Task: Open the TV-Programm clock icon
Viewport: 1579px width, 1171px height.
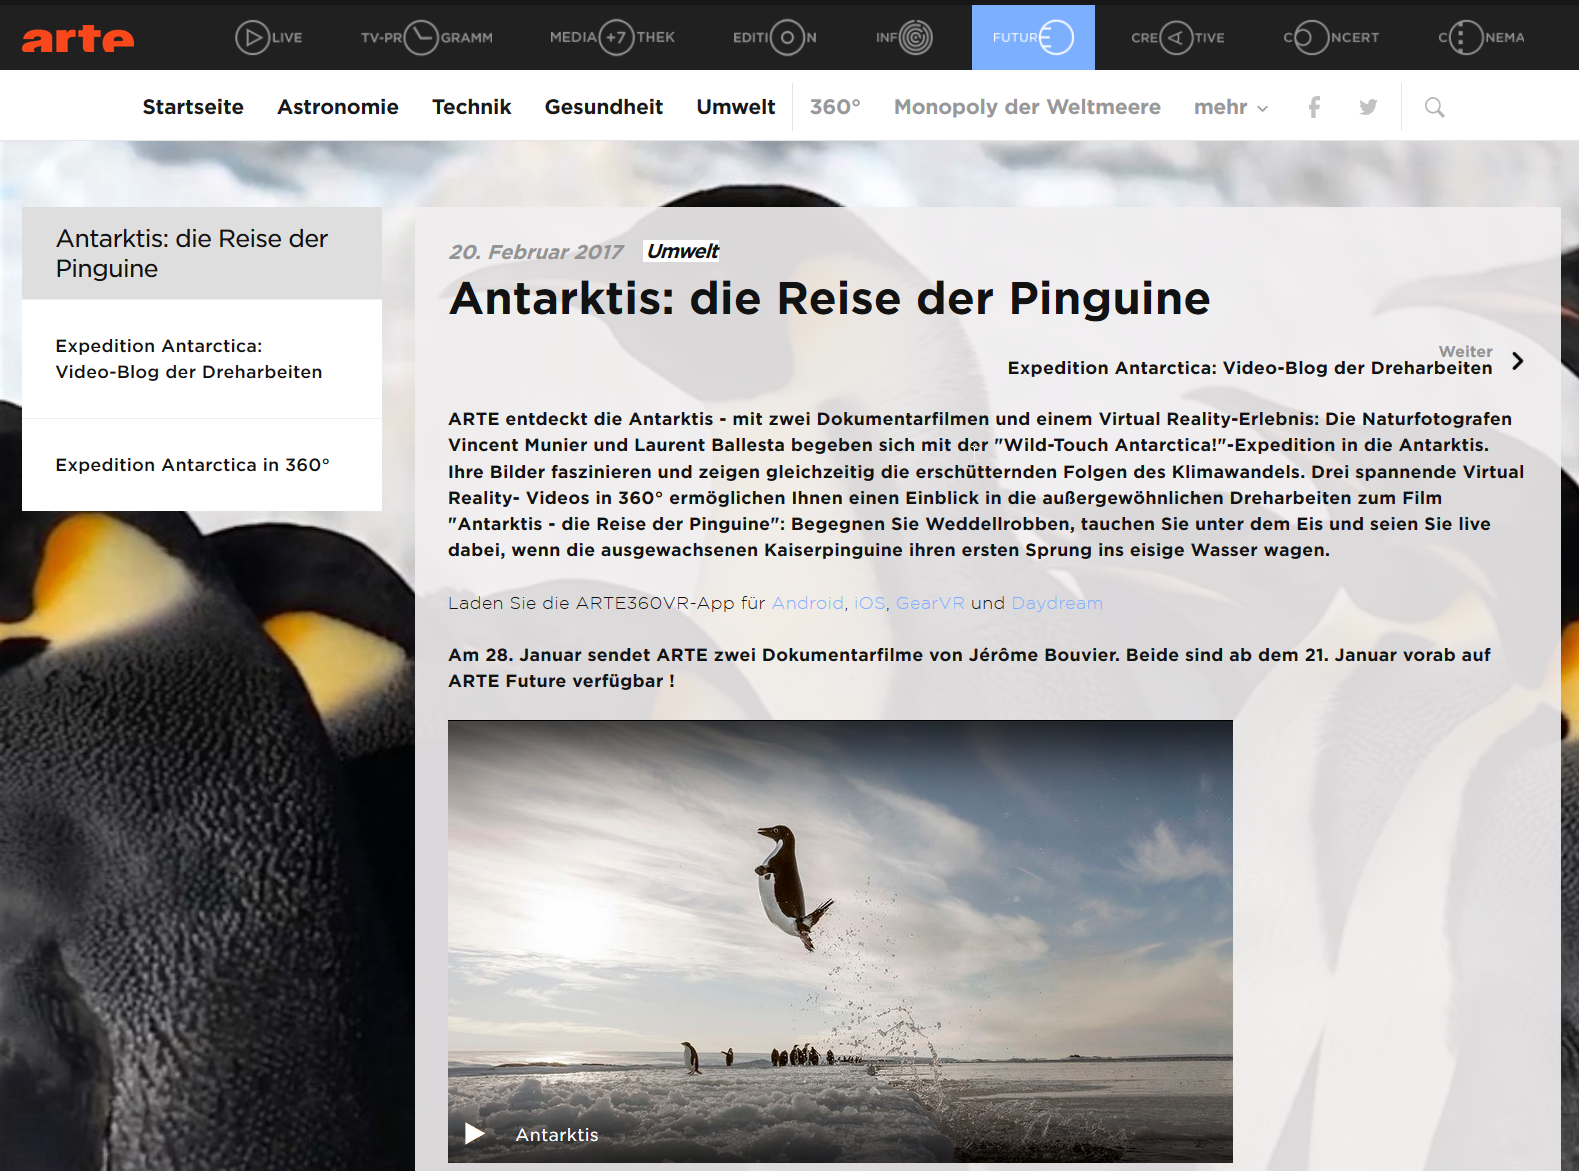Action: click(x=421, y=38)
